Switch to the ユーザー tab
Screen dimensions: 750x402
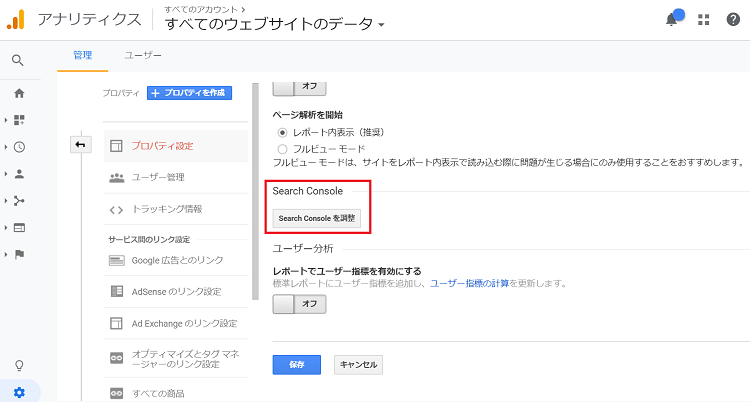(143, 55)
